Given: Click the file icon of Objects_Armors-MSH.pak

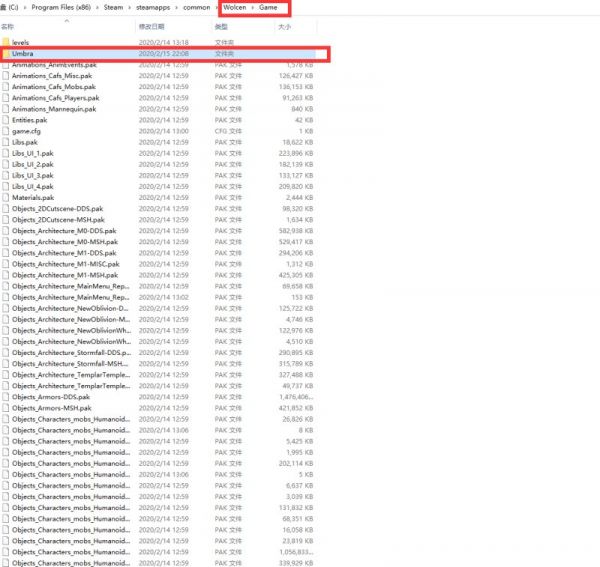Looking at the screenshot, I should [5, 408].
